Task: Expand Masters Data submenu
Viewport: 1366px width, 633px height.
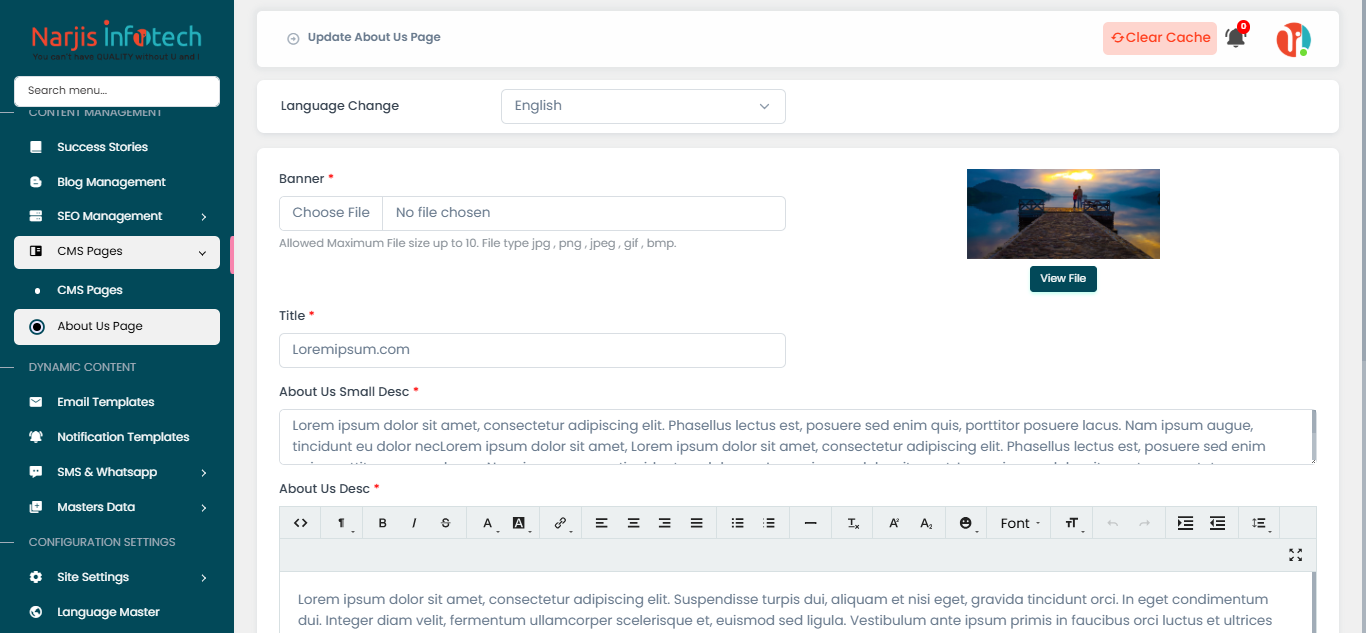Action: [117, 507]
